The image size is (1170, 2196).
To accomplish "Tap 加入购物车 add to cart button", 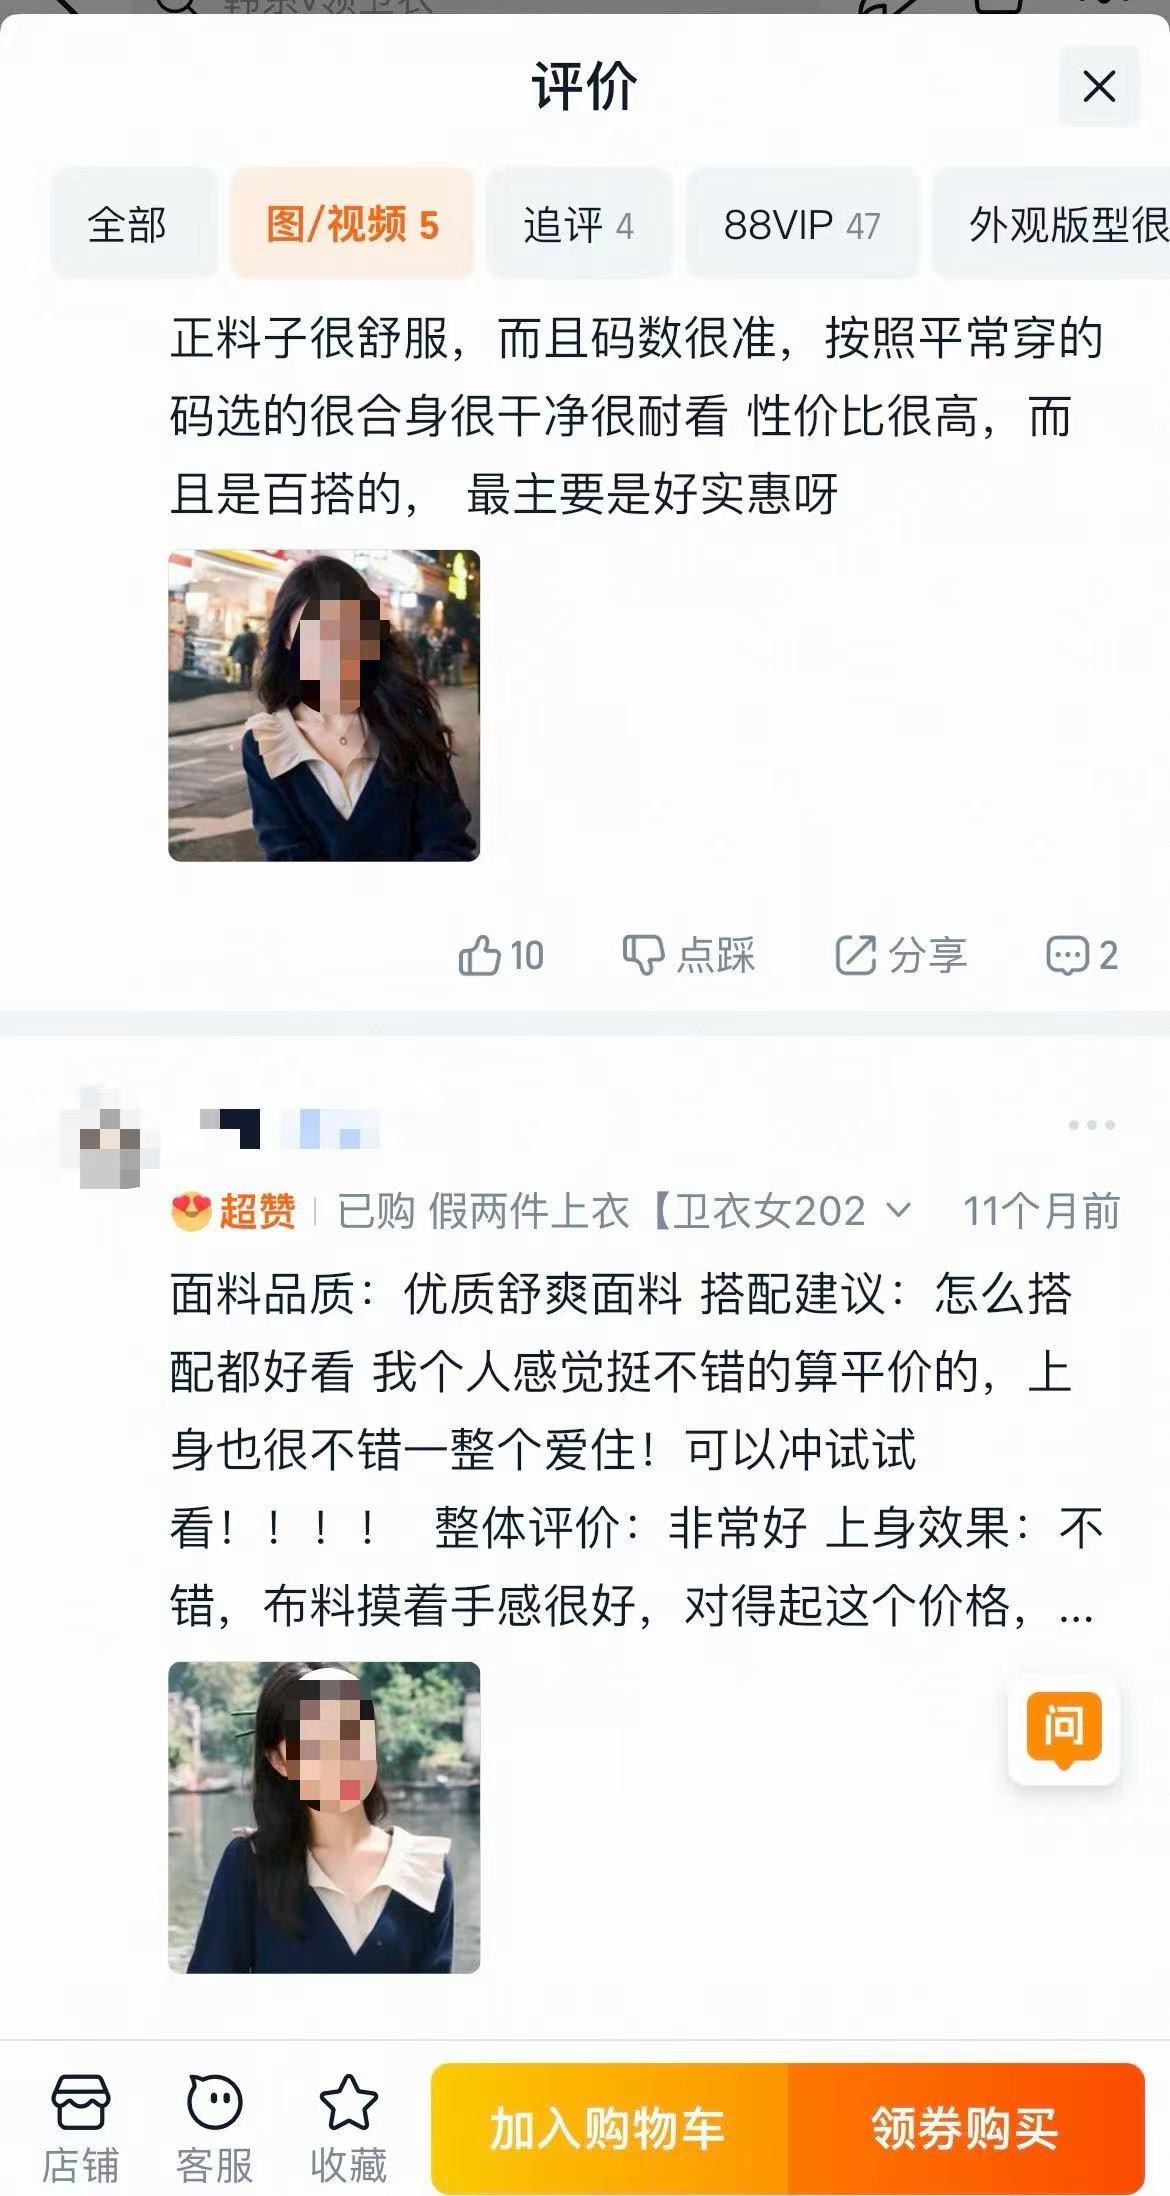I will click(608, 2127).
